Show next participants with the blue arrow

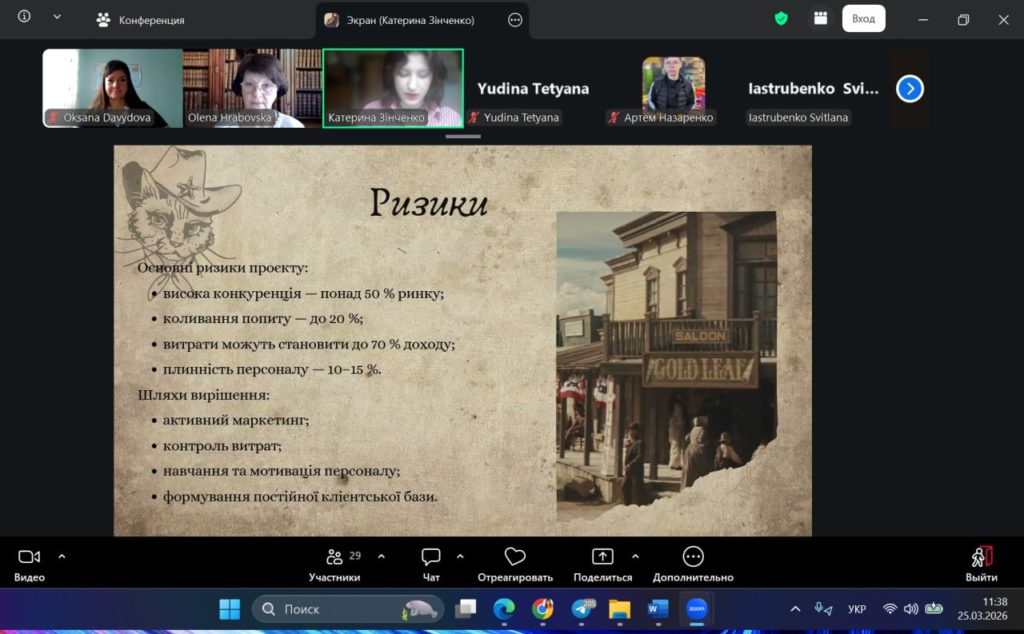point(909,89)
